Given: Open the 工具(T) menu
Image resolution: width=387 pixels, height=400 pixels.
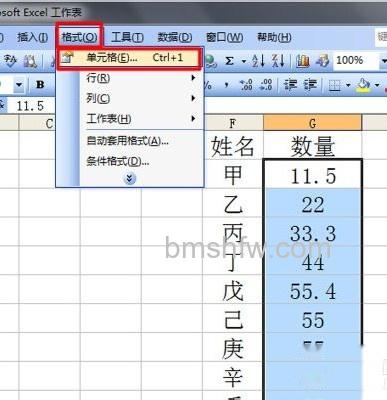Looking at the screenshot, I should 127,37.
